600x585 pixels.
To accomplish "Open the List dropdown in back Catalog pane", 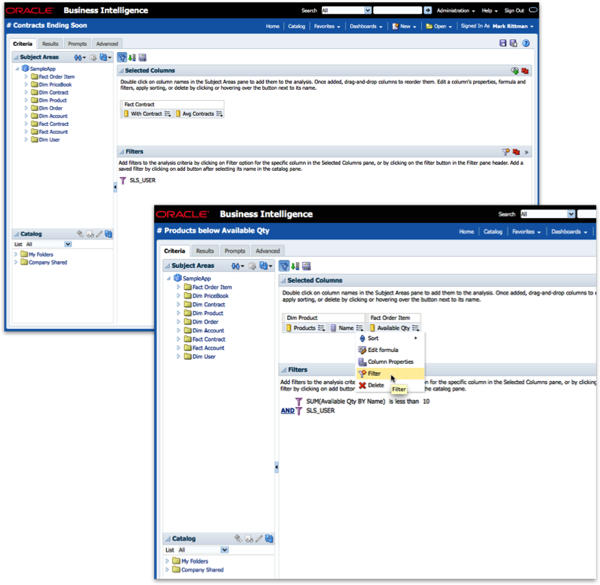I will coord(68,244).
